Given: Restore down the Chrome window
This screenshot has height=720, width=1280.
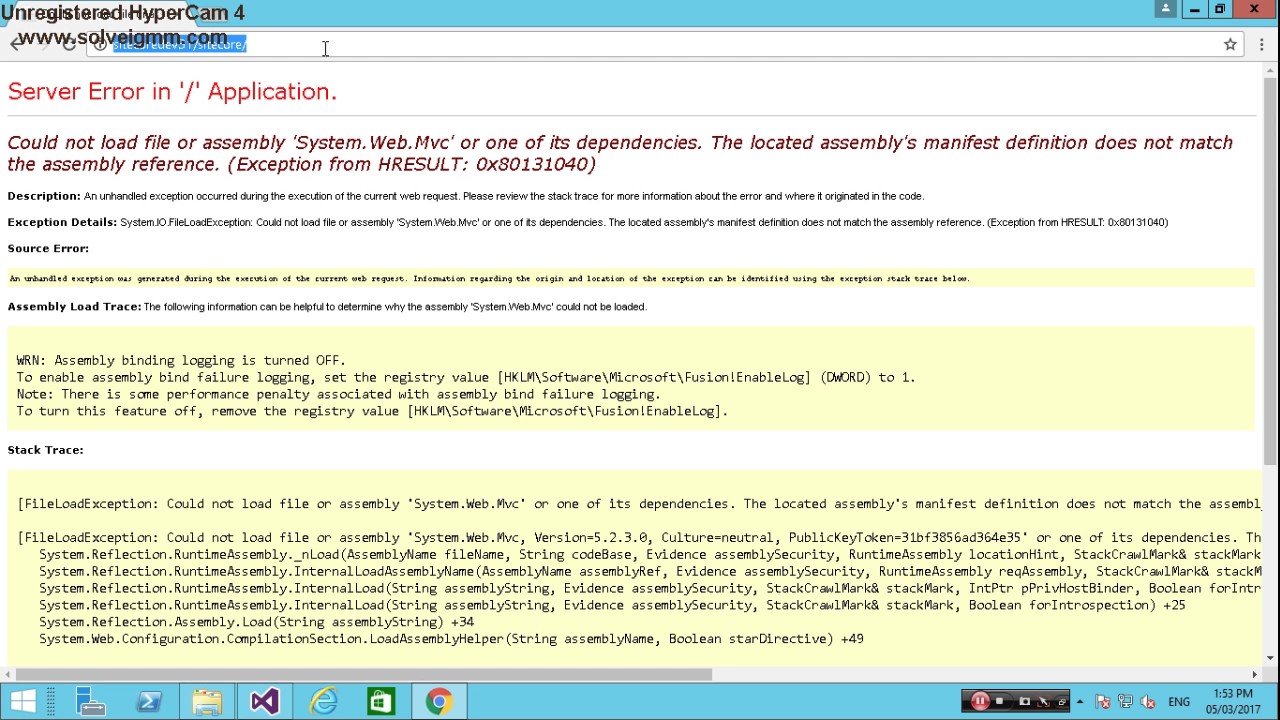Looking at the screenshot, I should point(1220,9).
